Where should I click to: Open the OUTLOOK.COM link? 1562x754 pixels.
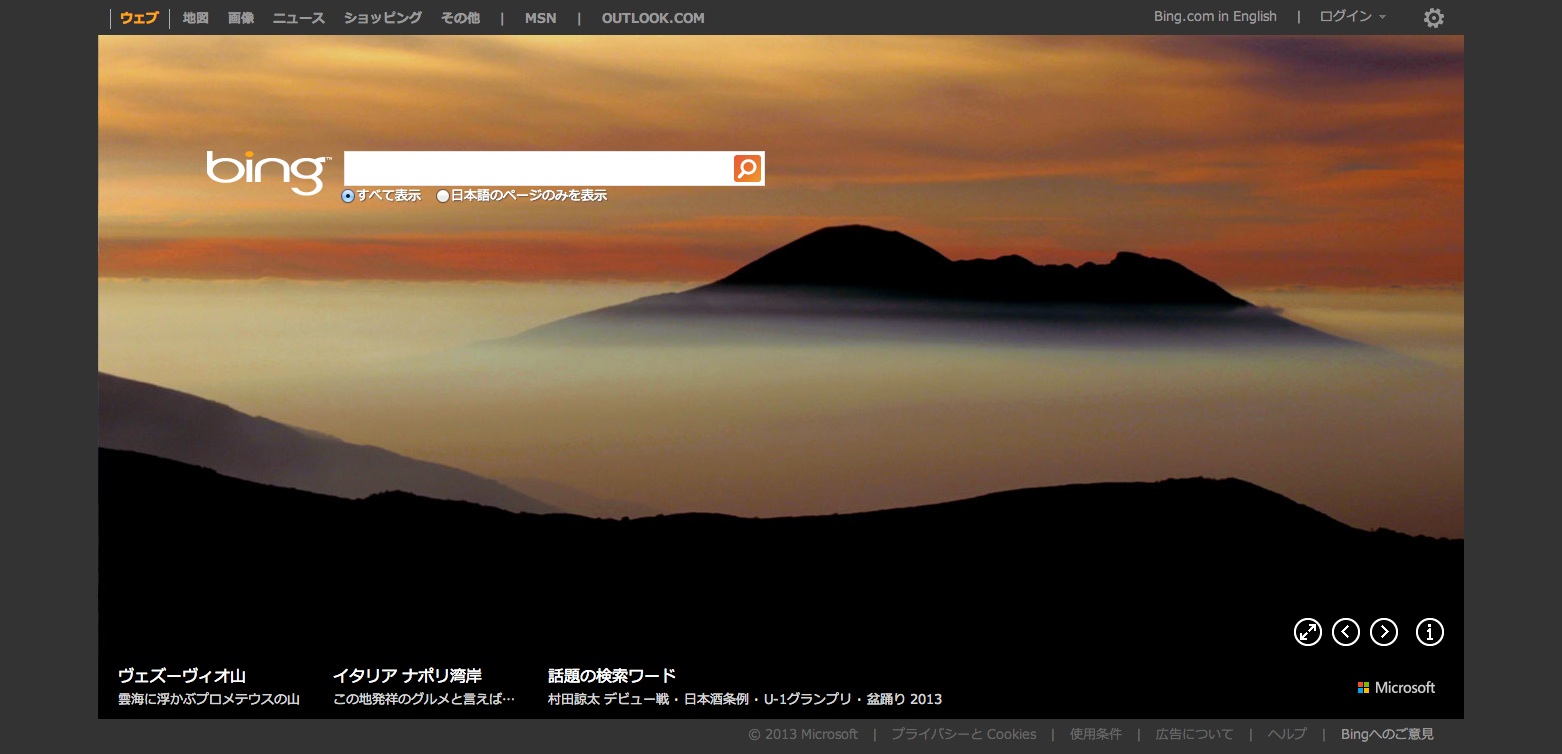[x=652, y=18]
